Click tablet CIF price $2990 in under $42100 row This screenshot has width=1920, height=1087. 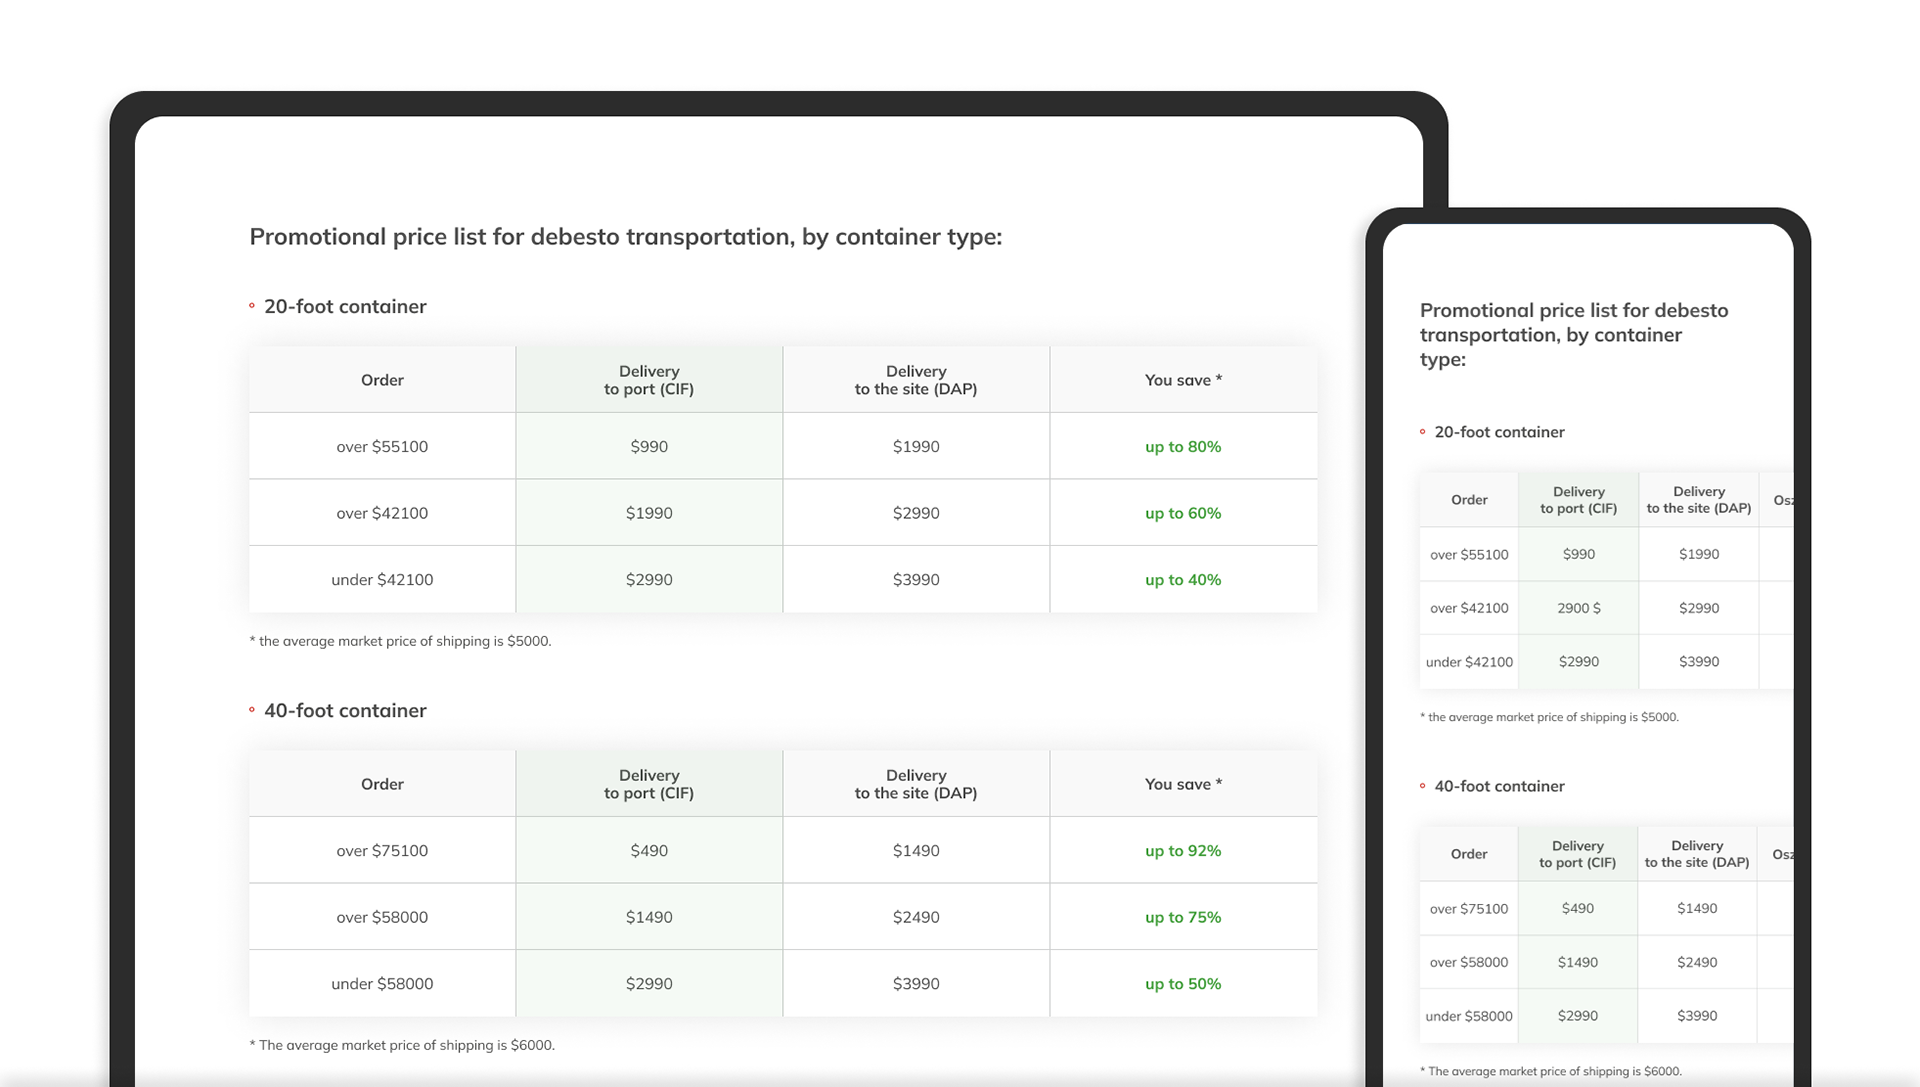point(649,580)
